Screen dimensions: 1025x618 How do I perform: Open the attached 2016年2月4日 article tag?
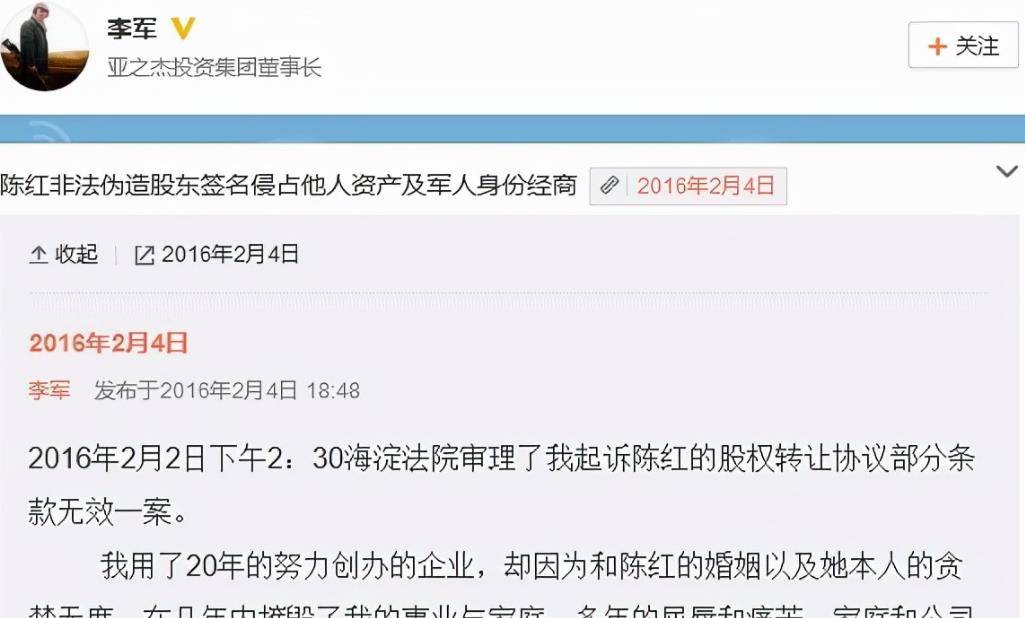pos(688,186)
